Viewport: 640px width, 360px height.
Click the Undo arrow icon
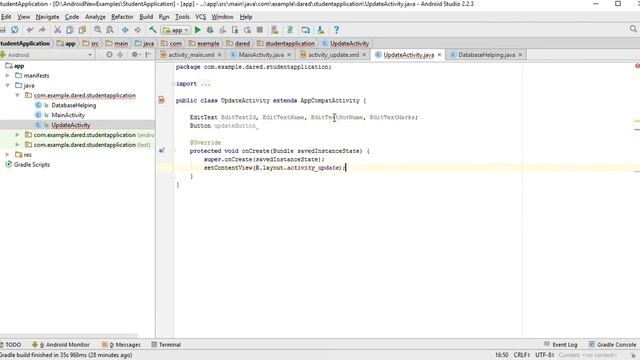tap(30, 30)
